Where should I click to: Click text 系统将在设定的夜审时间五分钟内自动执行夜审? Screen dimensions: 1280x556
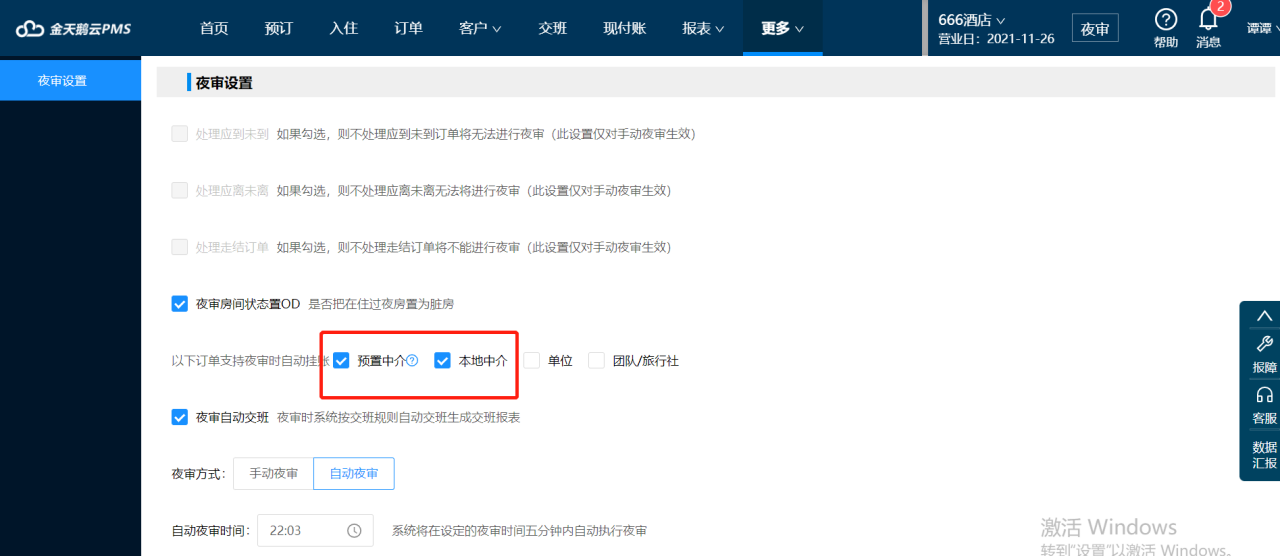pos(519,531)
